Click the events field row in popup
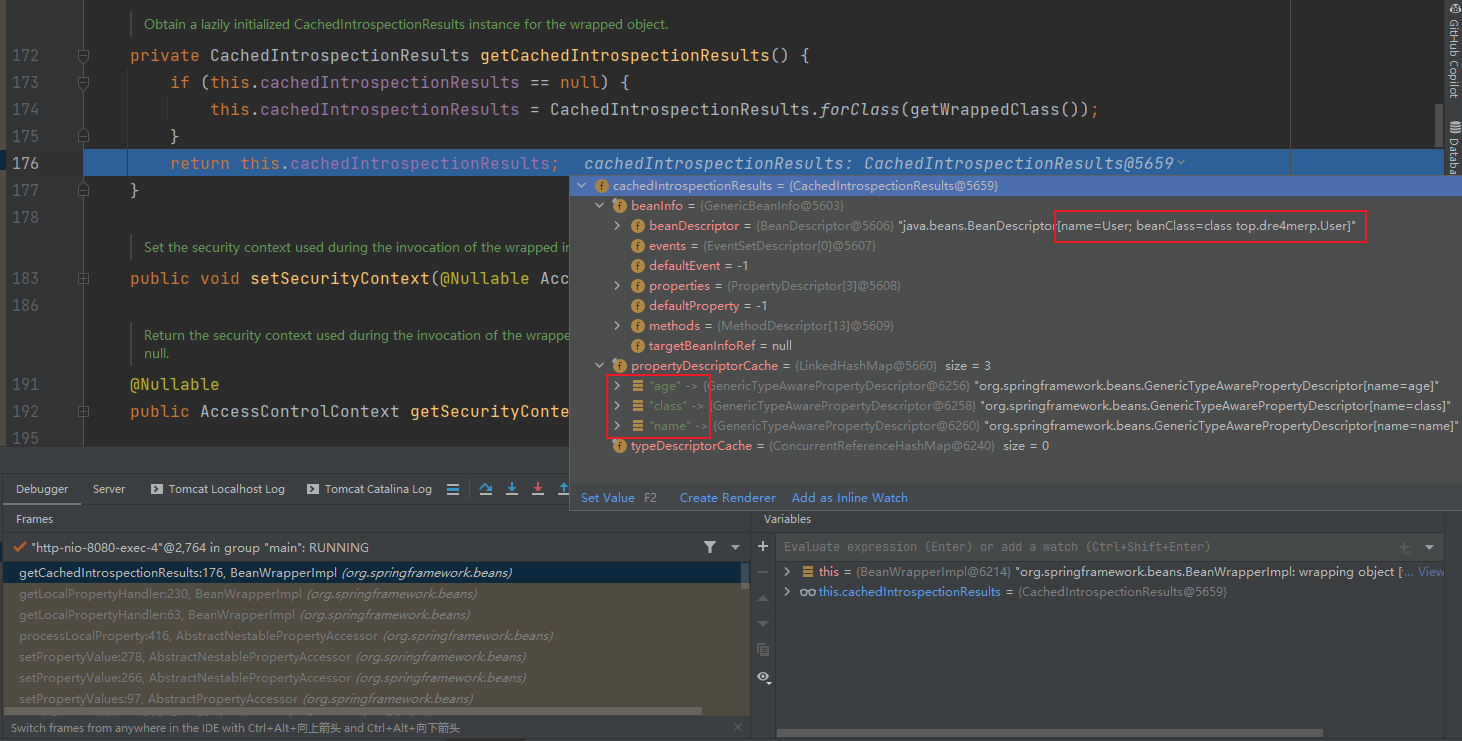The width and height of the screenshot is (1462, 741). pyautogui.click(x=1016, y=246)
